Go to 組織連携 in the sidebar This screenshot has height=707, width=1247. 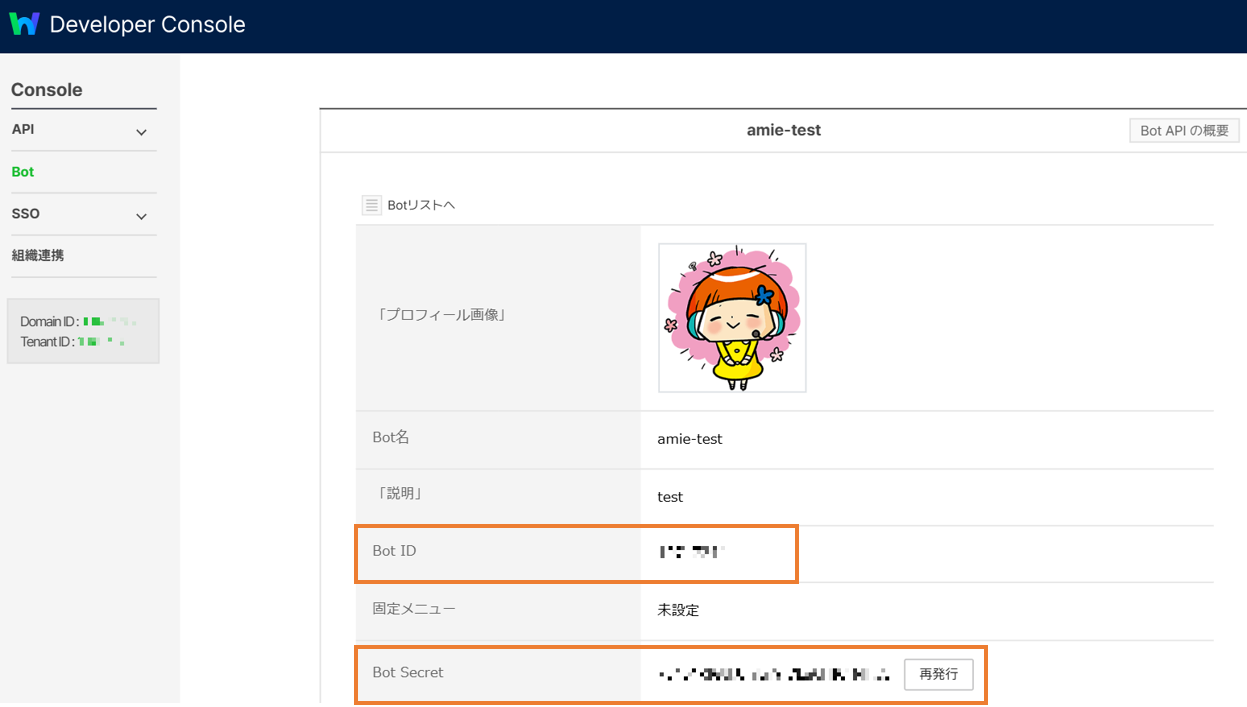[38, 256]
